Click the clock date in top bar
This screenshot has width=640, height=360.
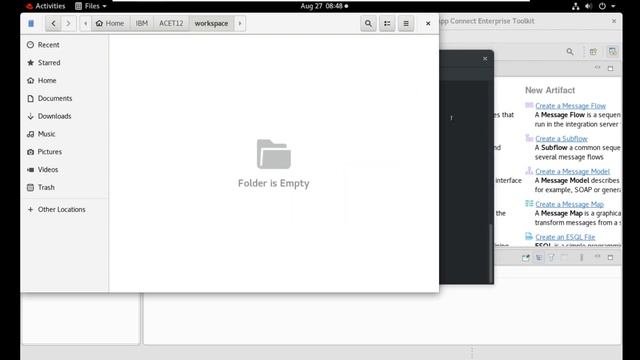tap(324, 6)
